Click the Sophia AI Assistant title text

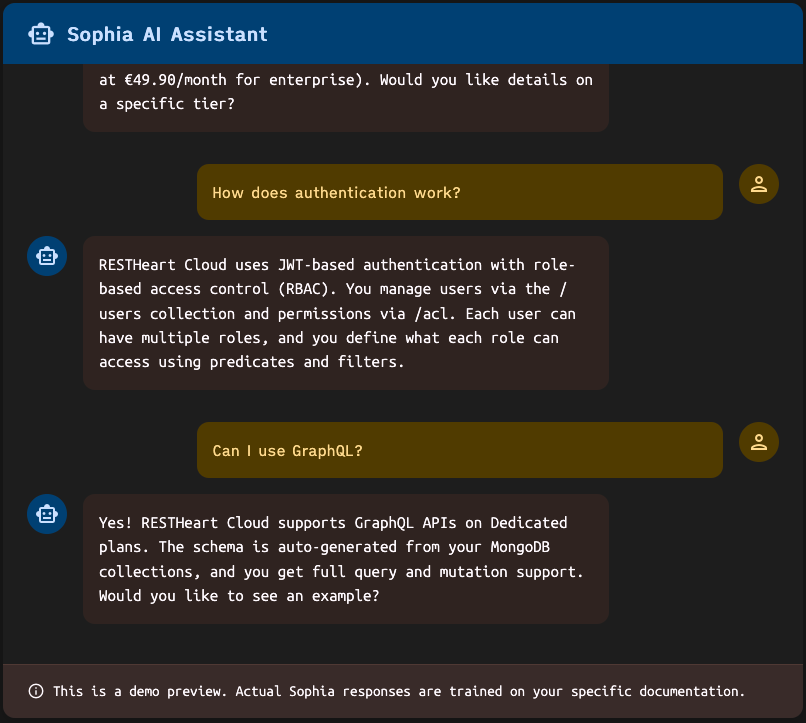click(167, 33)
